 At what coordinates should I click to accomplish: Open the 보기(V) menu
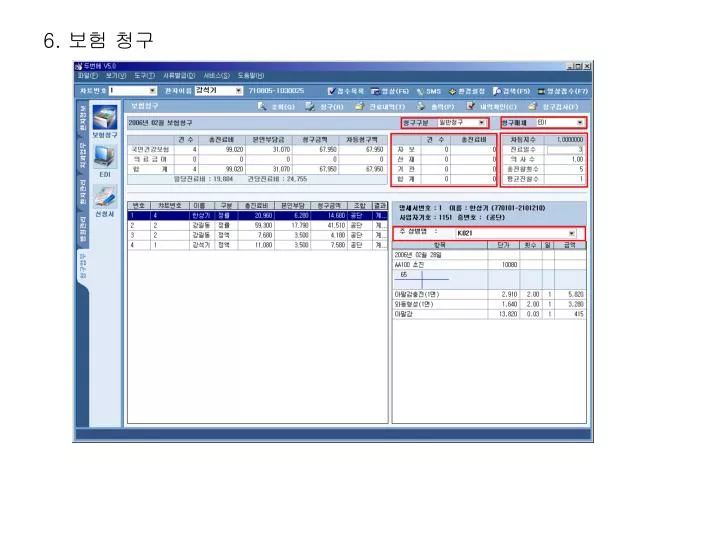point(116,76)
